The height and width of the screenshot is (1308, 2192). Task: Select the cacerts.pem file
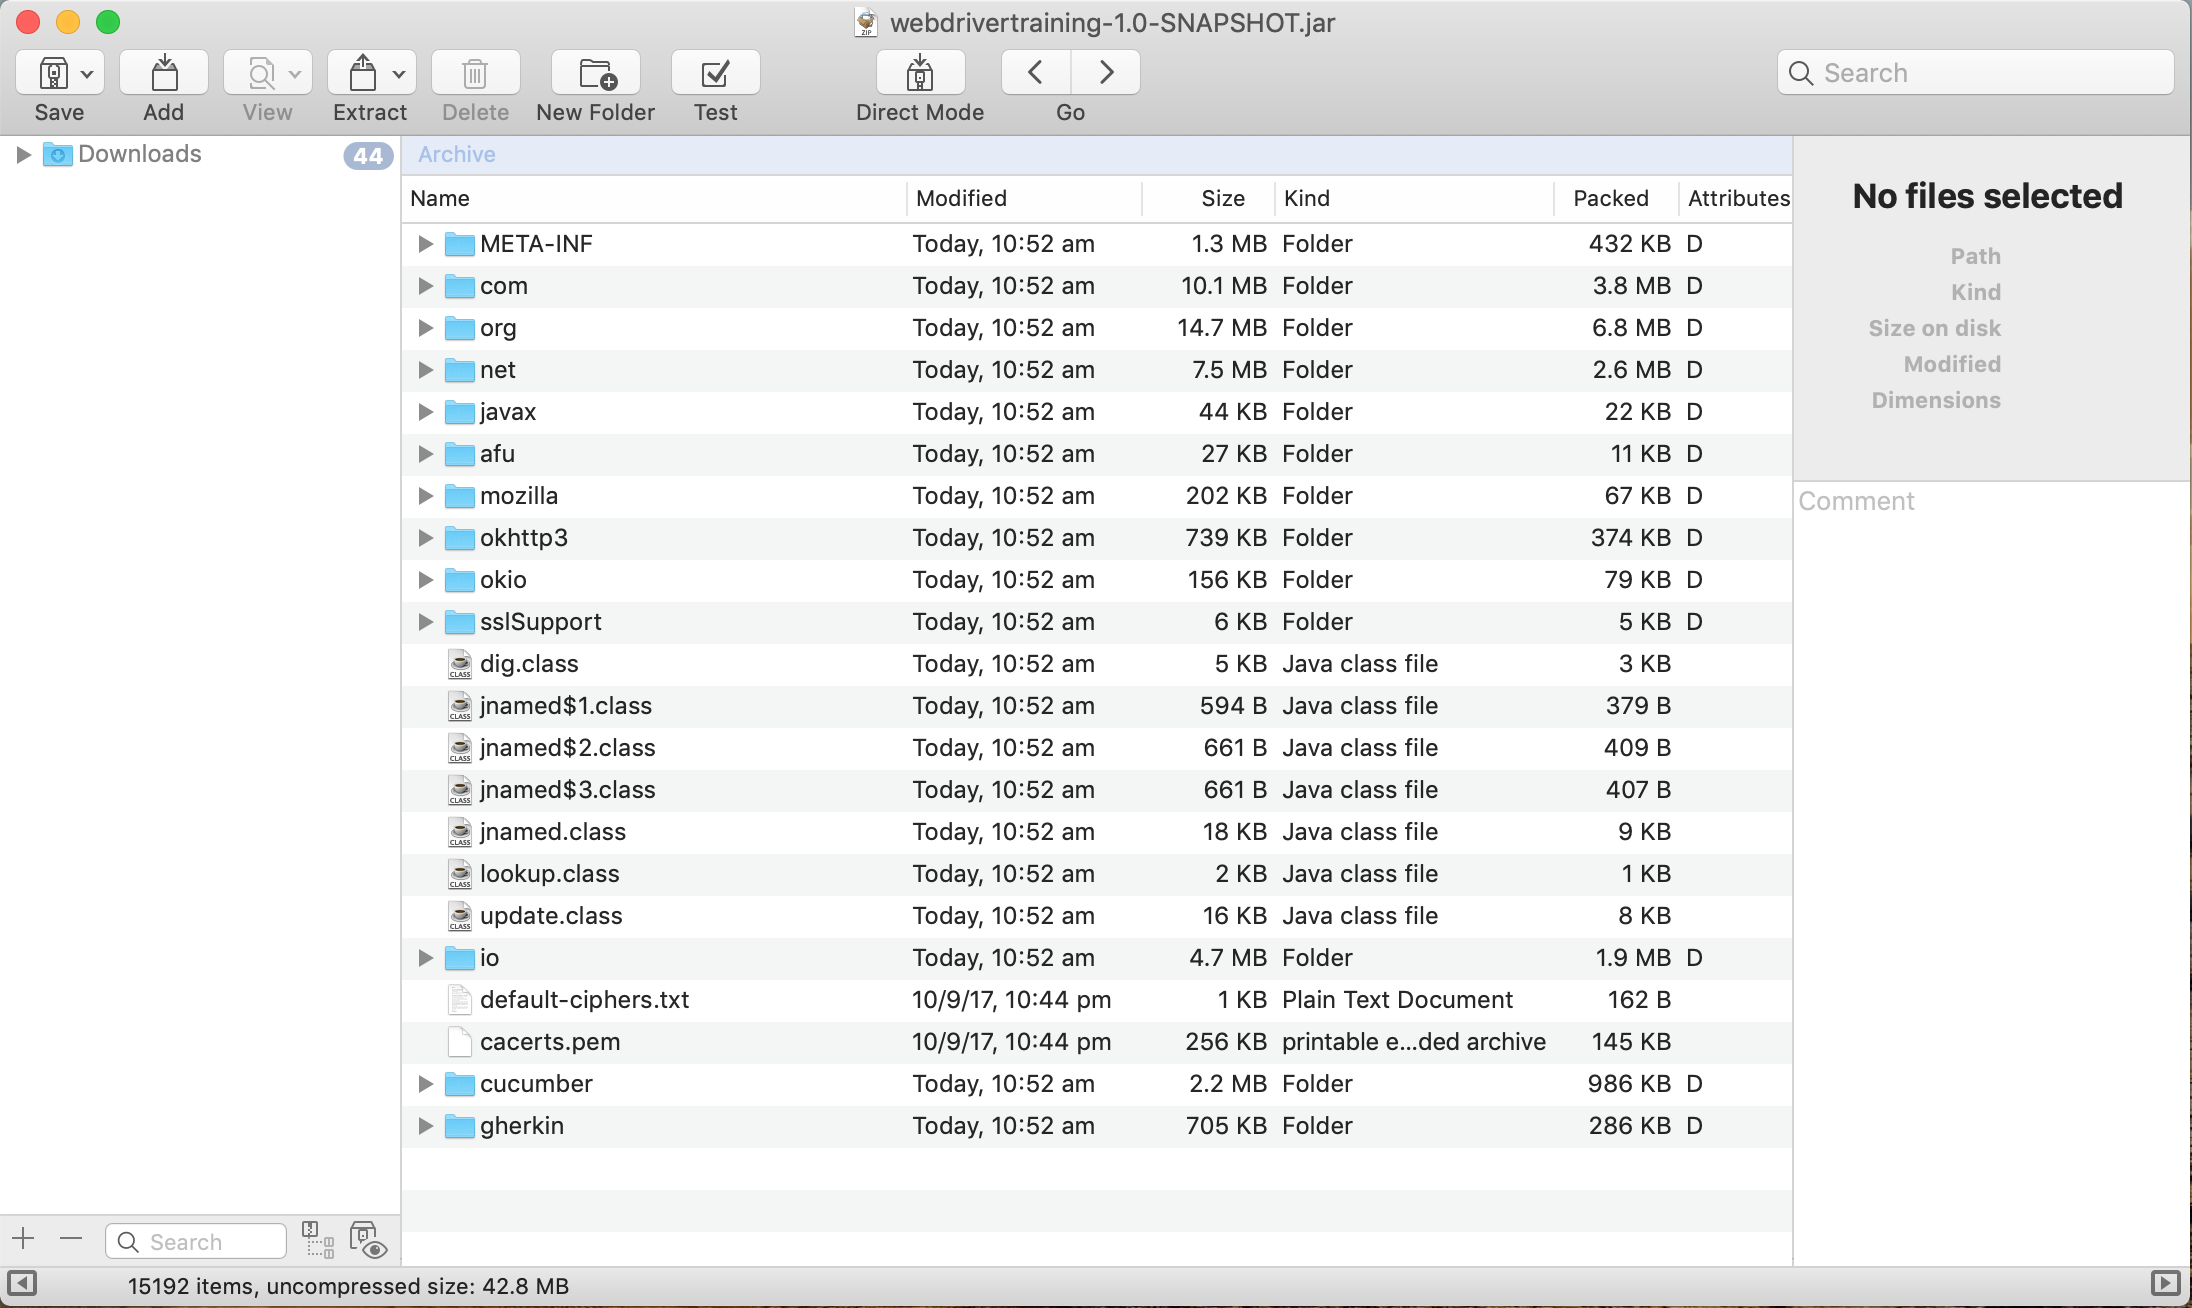click(550, 1042)
